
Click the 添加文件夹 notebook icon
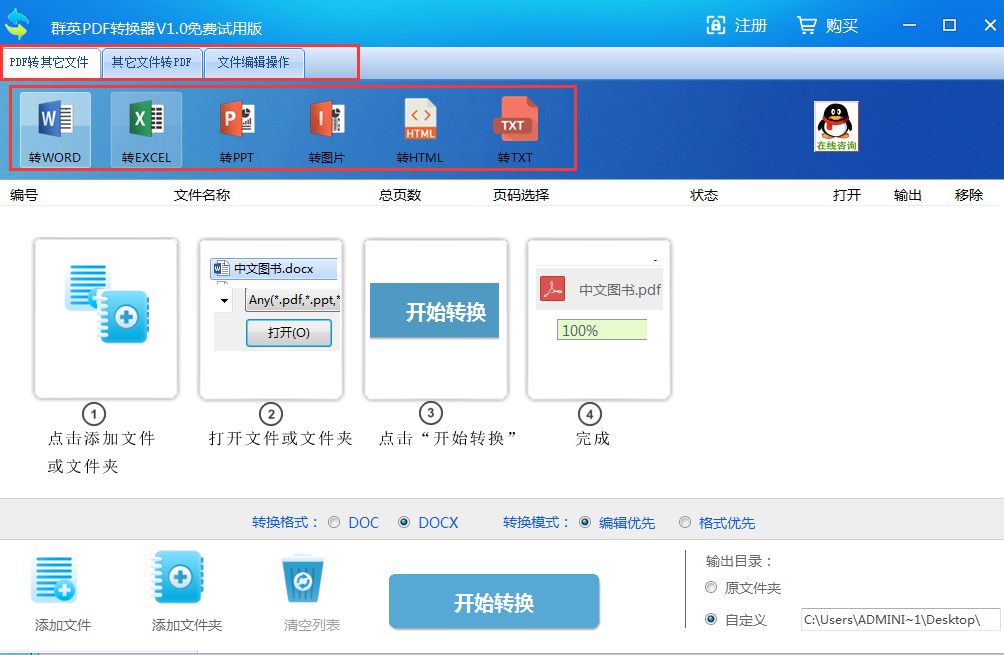click(x=178, y=577)
